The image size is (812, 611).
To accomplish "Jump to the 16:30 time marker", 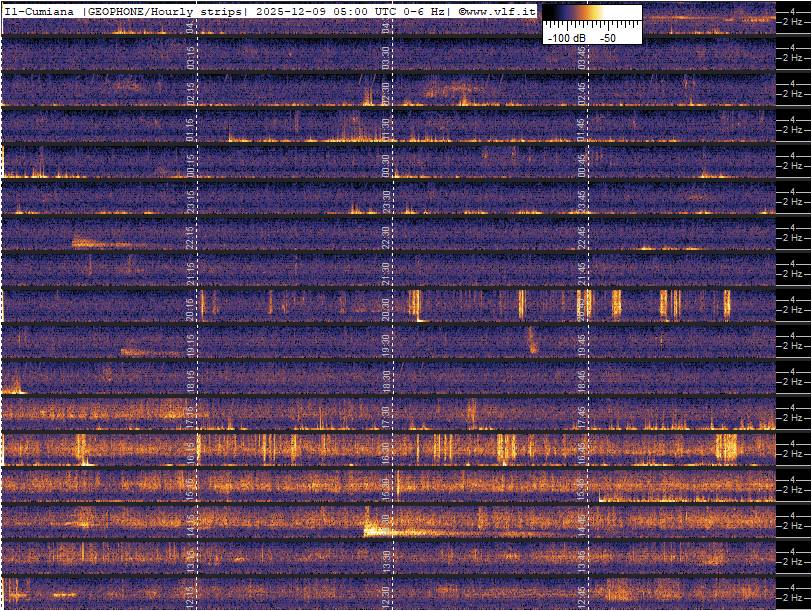I will [x=386, y=452].
